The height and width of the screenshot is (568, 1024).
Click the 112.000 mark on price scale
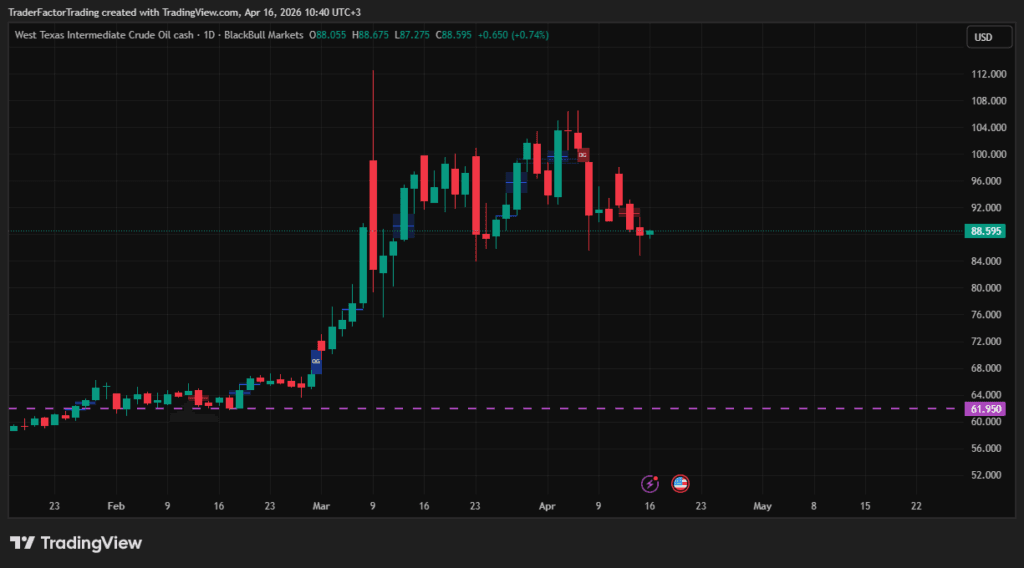tap(988, 74)
